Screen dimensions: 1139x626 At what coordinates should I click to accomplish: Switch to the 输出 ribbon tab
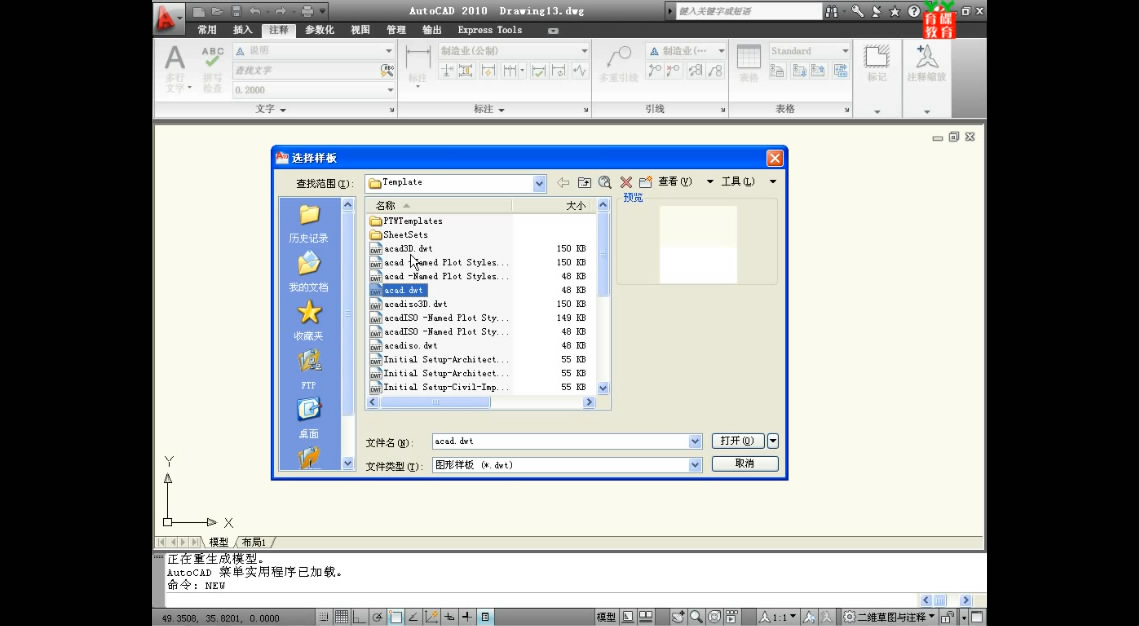point(431,30)
